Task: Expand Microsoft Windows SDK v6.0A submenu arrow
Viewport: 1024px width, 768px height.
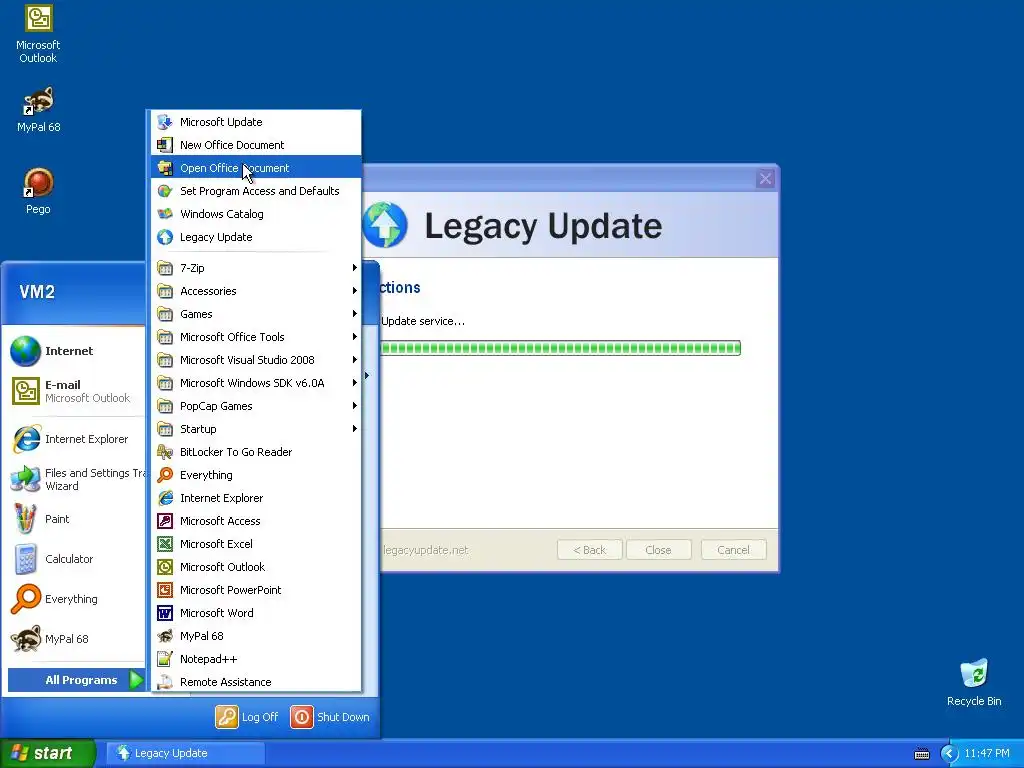Action: [x=355, y=383]
